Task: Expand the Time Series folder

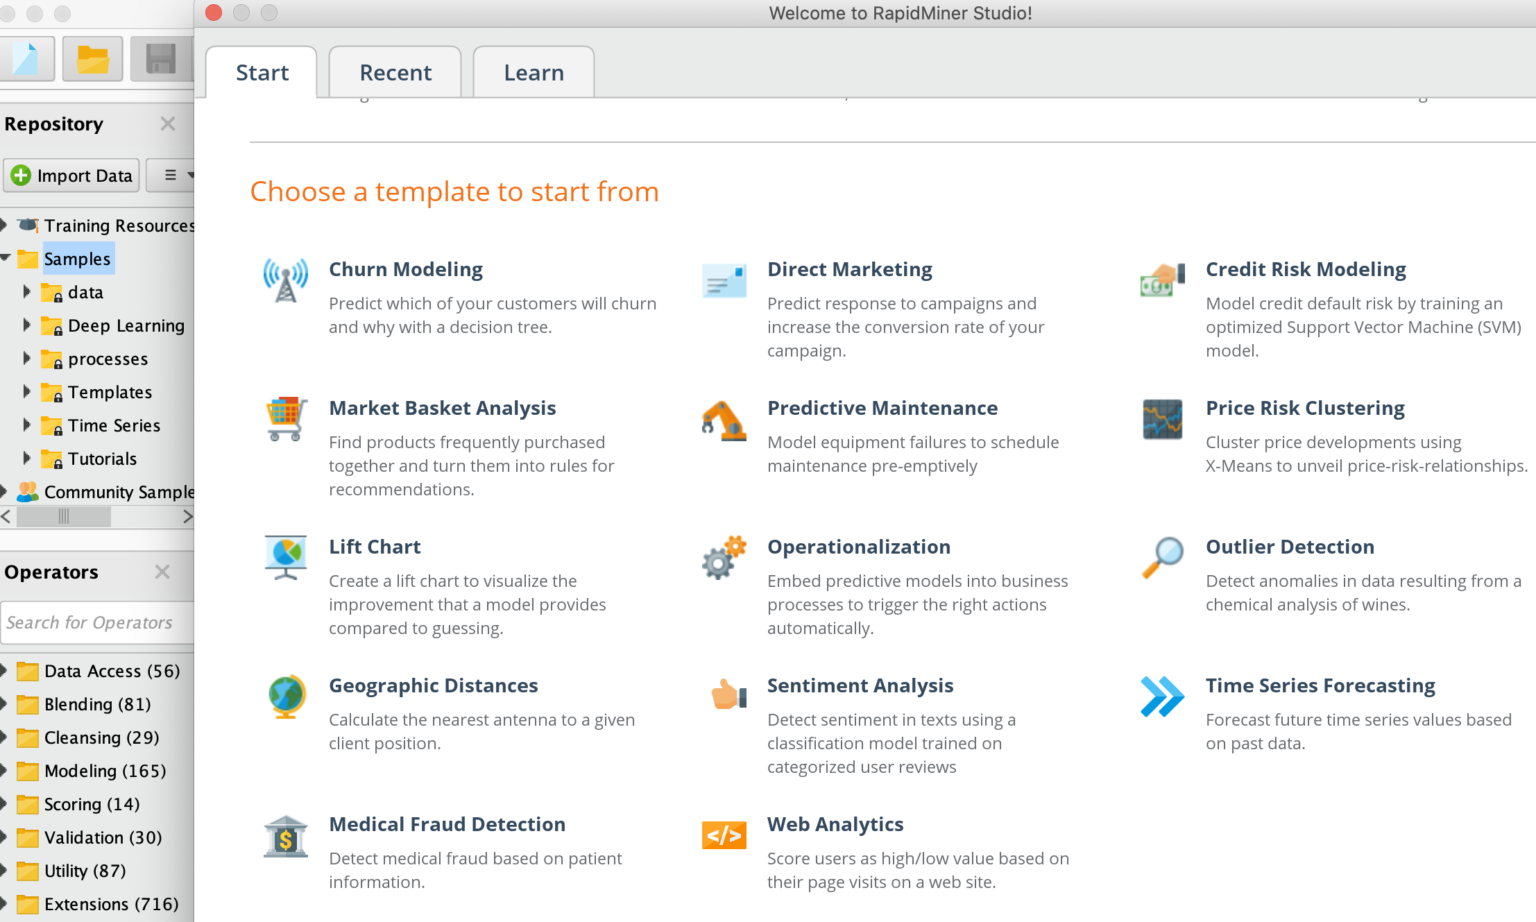Action: click(27, 425)
